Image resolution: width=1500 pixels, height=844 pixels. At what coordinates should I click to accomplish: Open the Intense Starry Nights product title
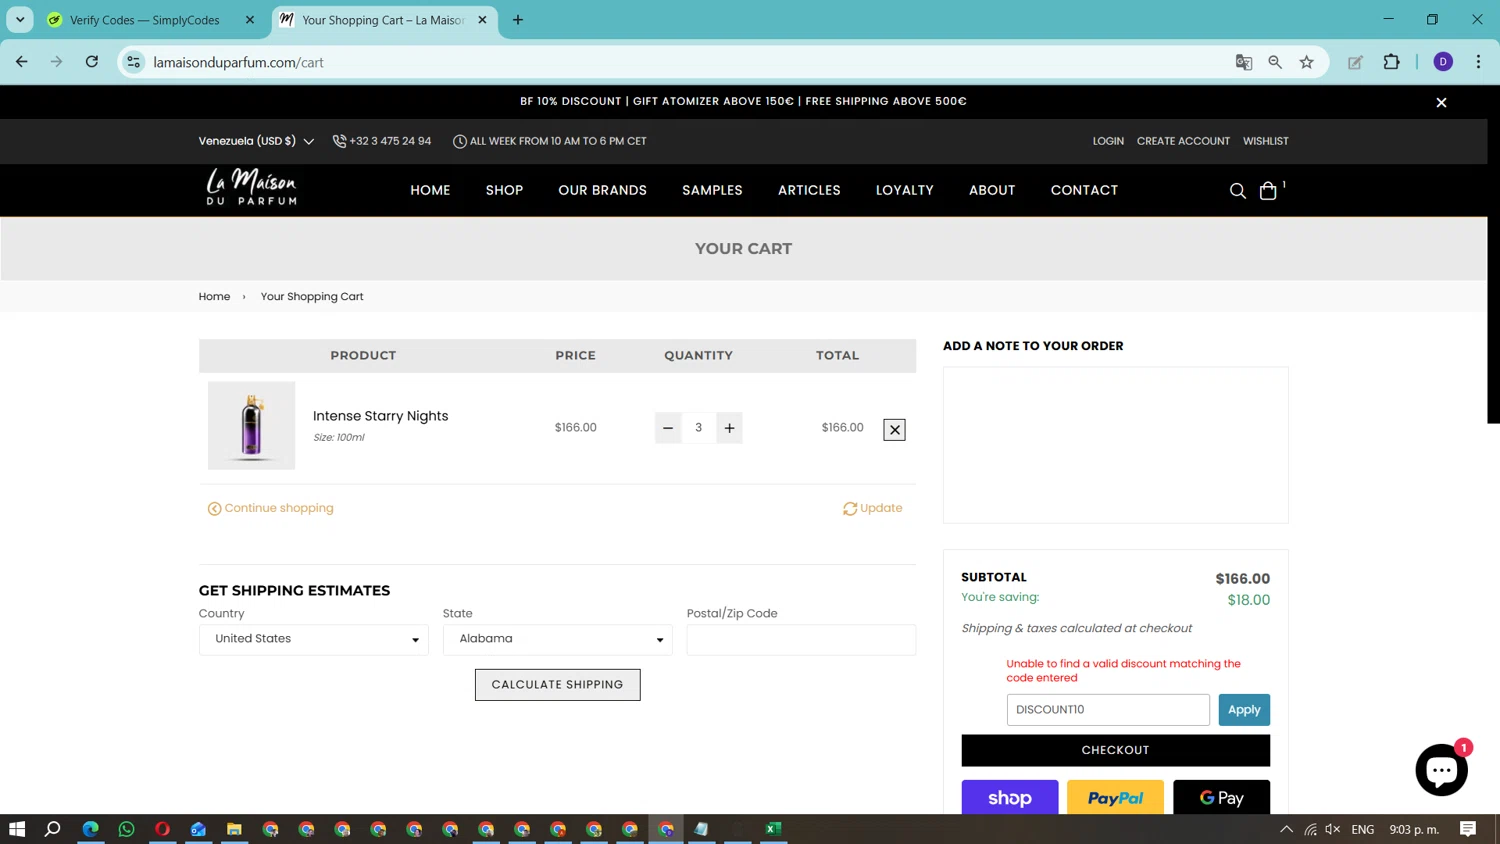(380, 416)
